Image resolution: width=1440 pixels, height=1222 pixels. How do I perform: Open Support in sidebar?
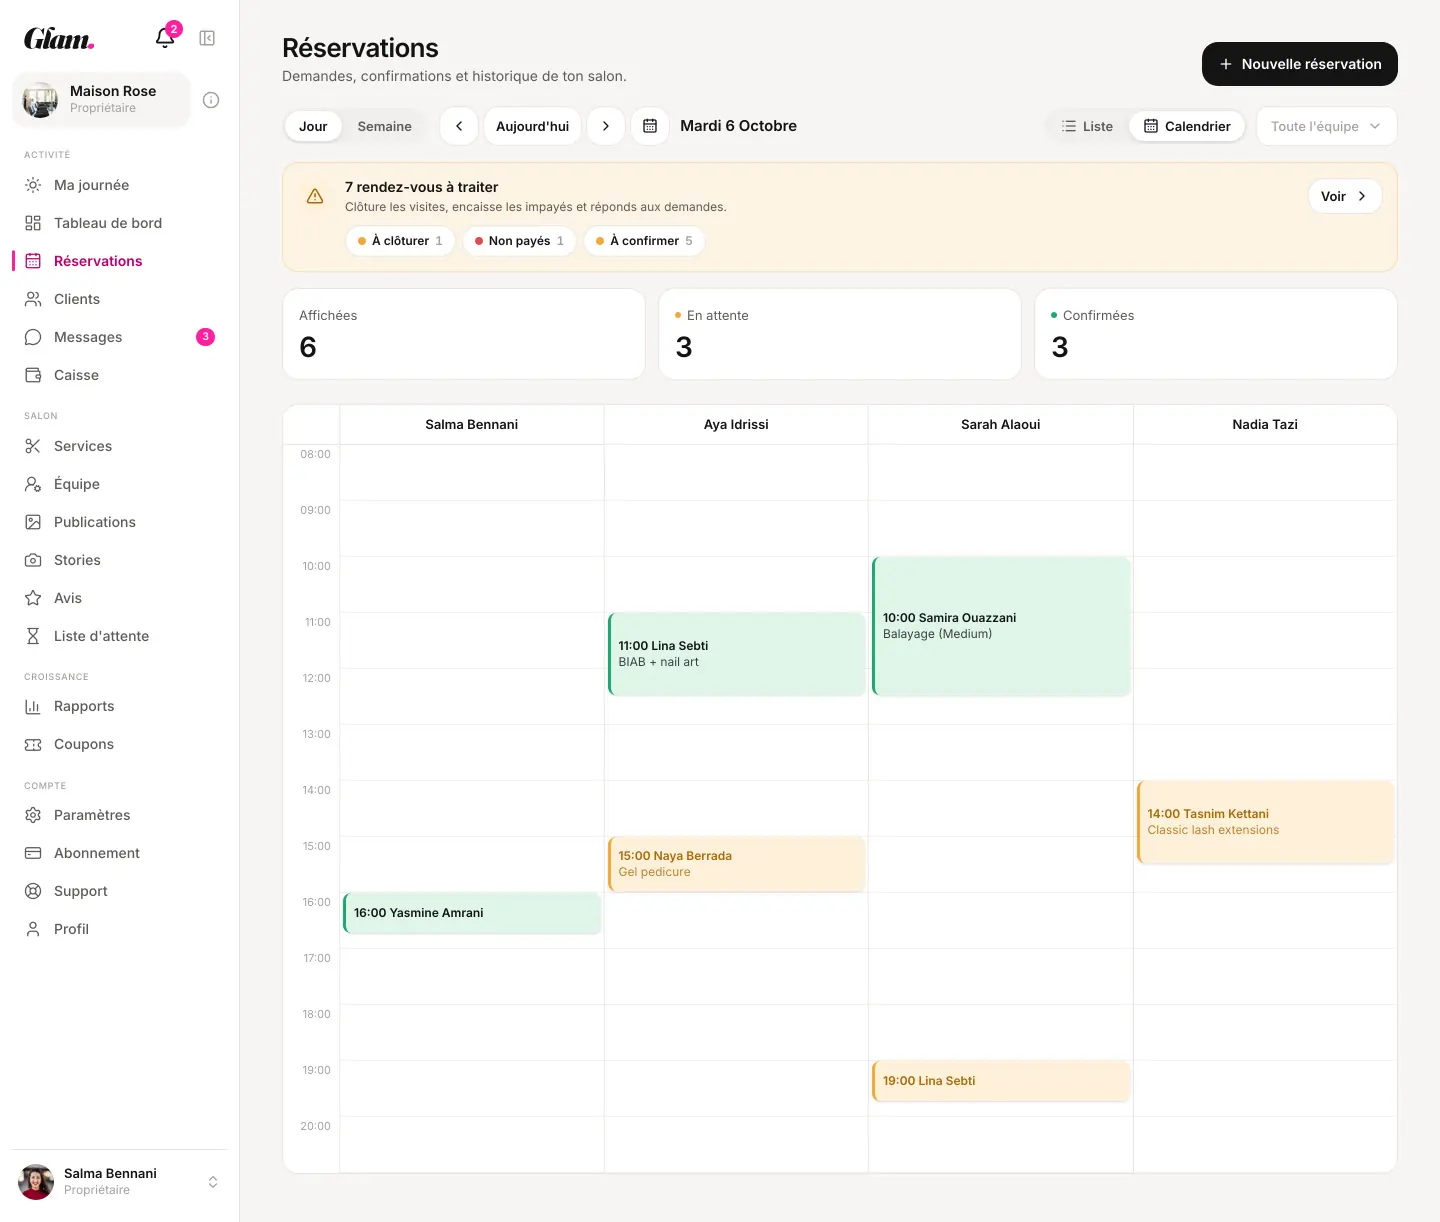120,891
